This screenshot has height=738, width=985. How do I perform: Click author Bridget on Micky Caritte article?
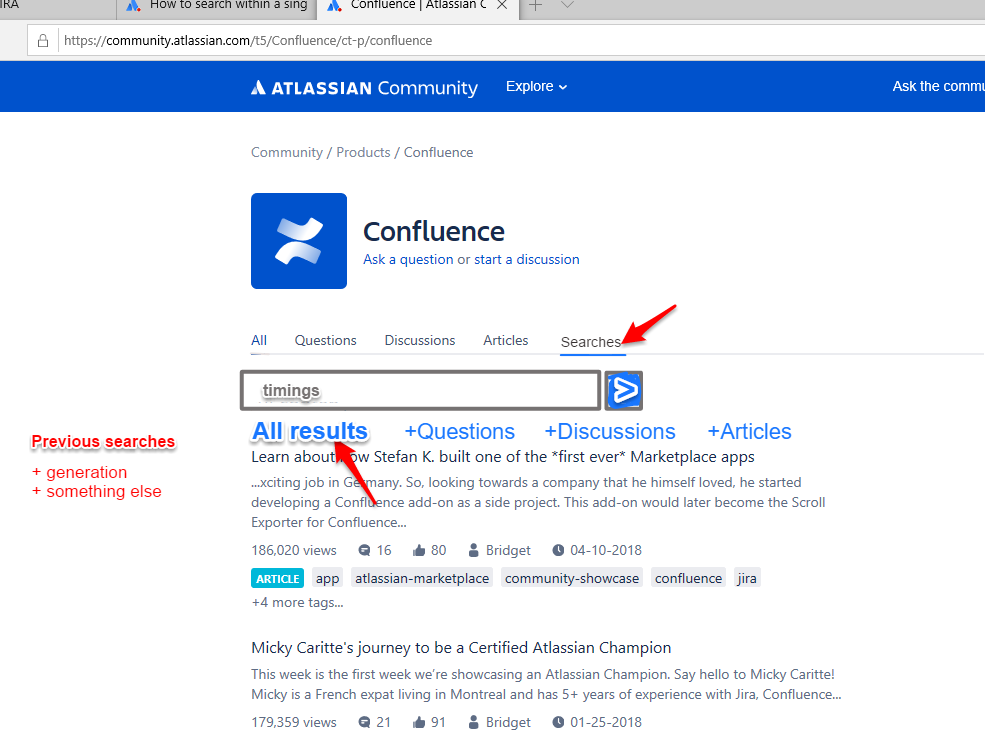pyautogui.click(x=508, y=722)
